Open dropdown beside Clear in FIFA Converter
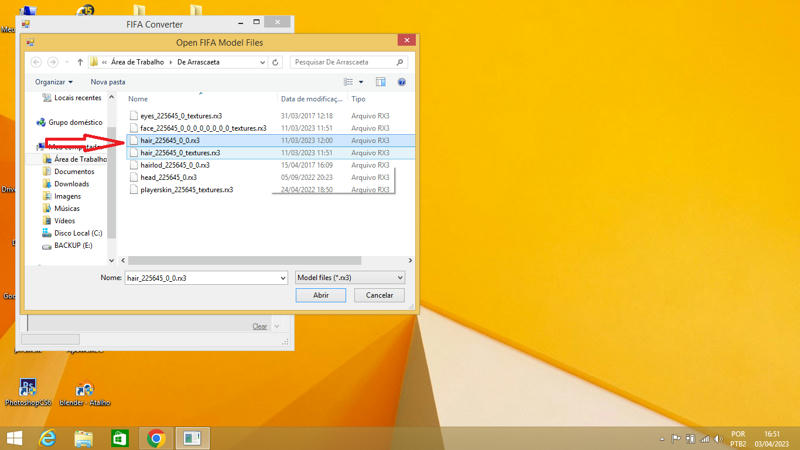800x450 pixels. tap(277, 326)
